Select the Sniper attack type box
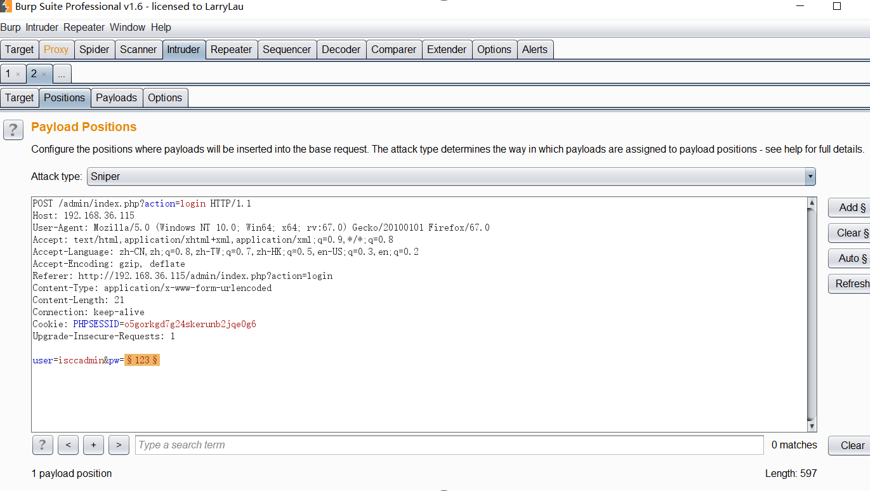 coord(451,176)
